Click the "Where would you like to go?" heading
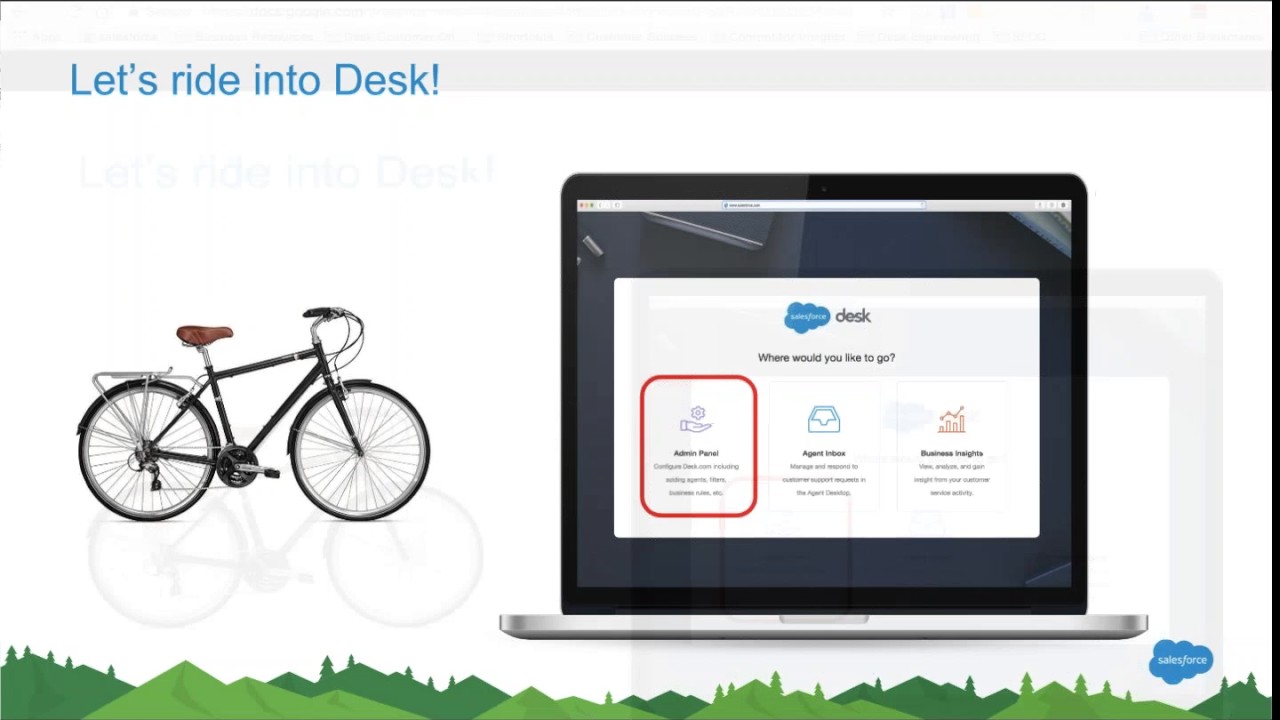1280x720 pixels. [x=826, y=358]
